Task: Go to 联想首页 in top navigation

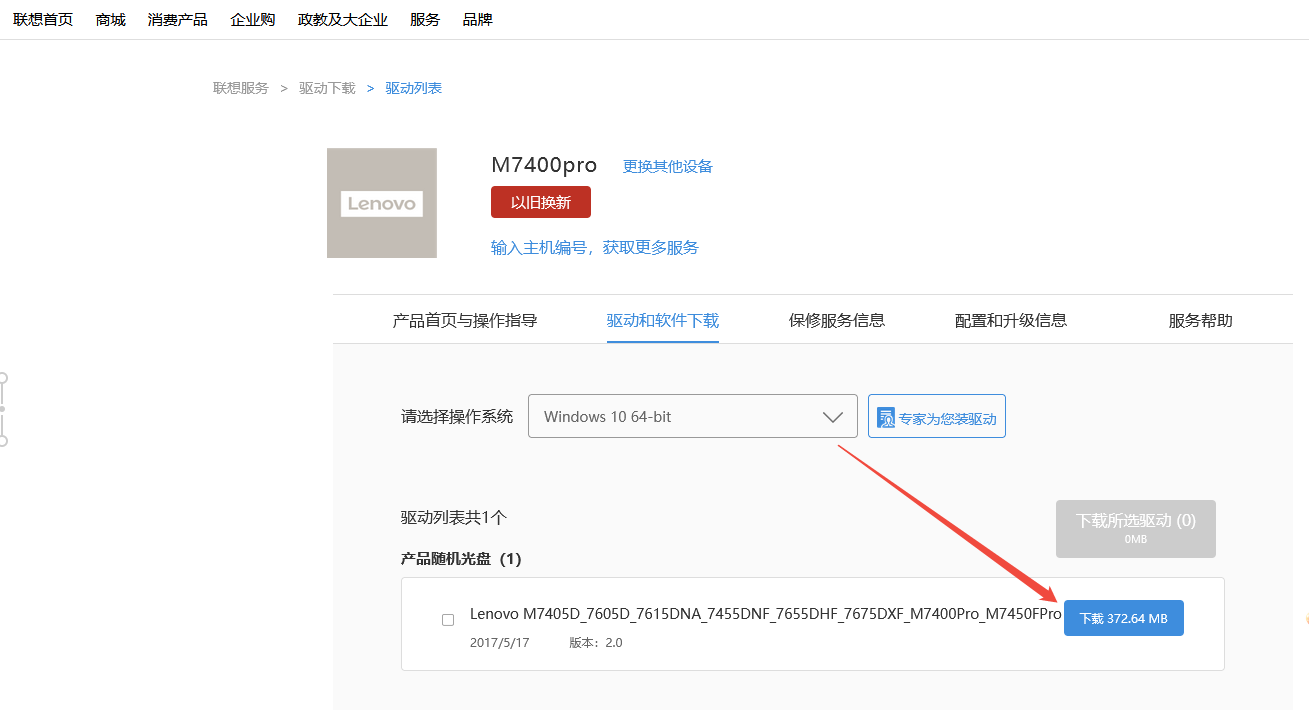Action: [43, 19]
